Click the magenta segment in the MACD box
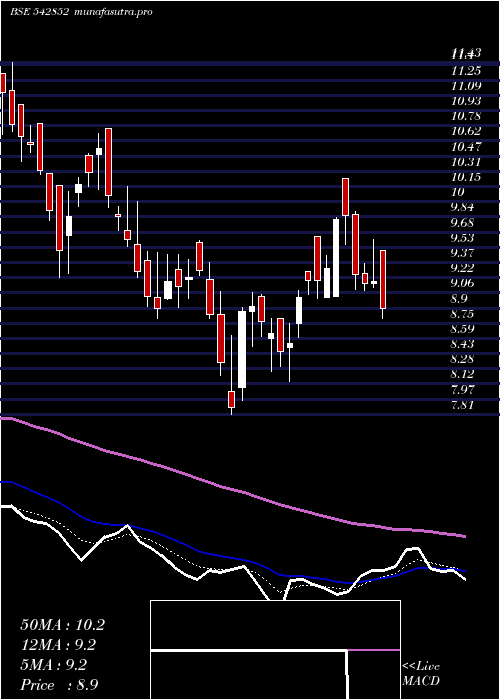The image size is (500, 700). pyautogui.click(x=374, y=650)
